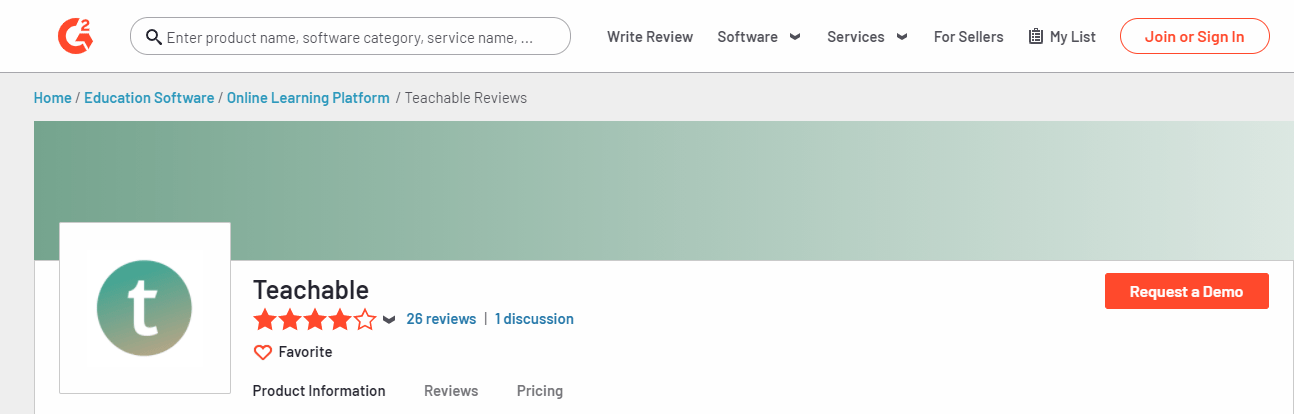Open Write Review page
This screenshot has height=414, width=1294.
(650, 37)
